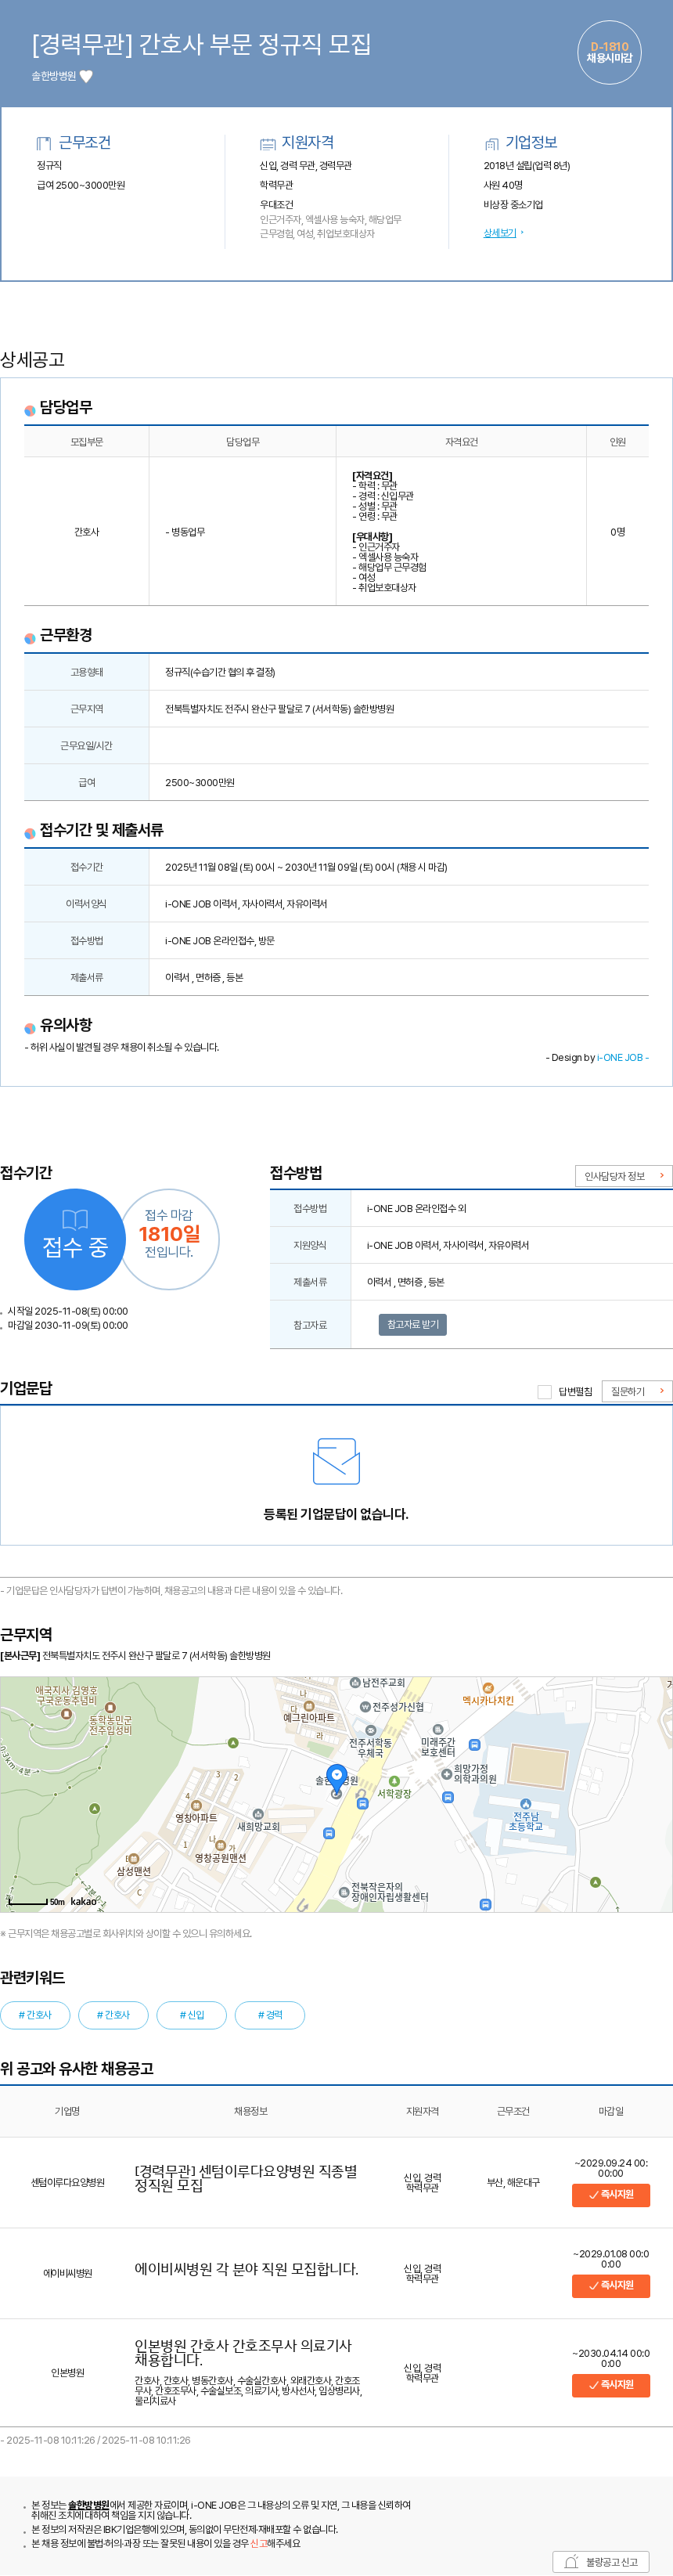Click the 예그린아파트 marker on map
Image resolution: width=673 pixels, height=2576 pixels.
click(309, 1706)
